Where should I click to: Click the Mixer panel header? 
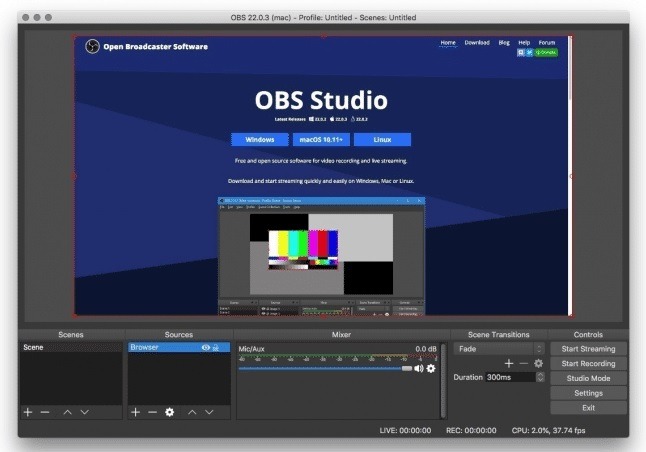click(x=342, y=335)
